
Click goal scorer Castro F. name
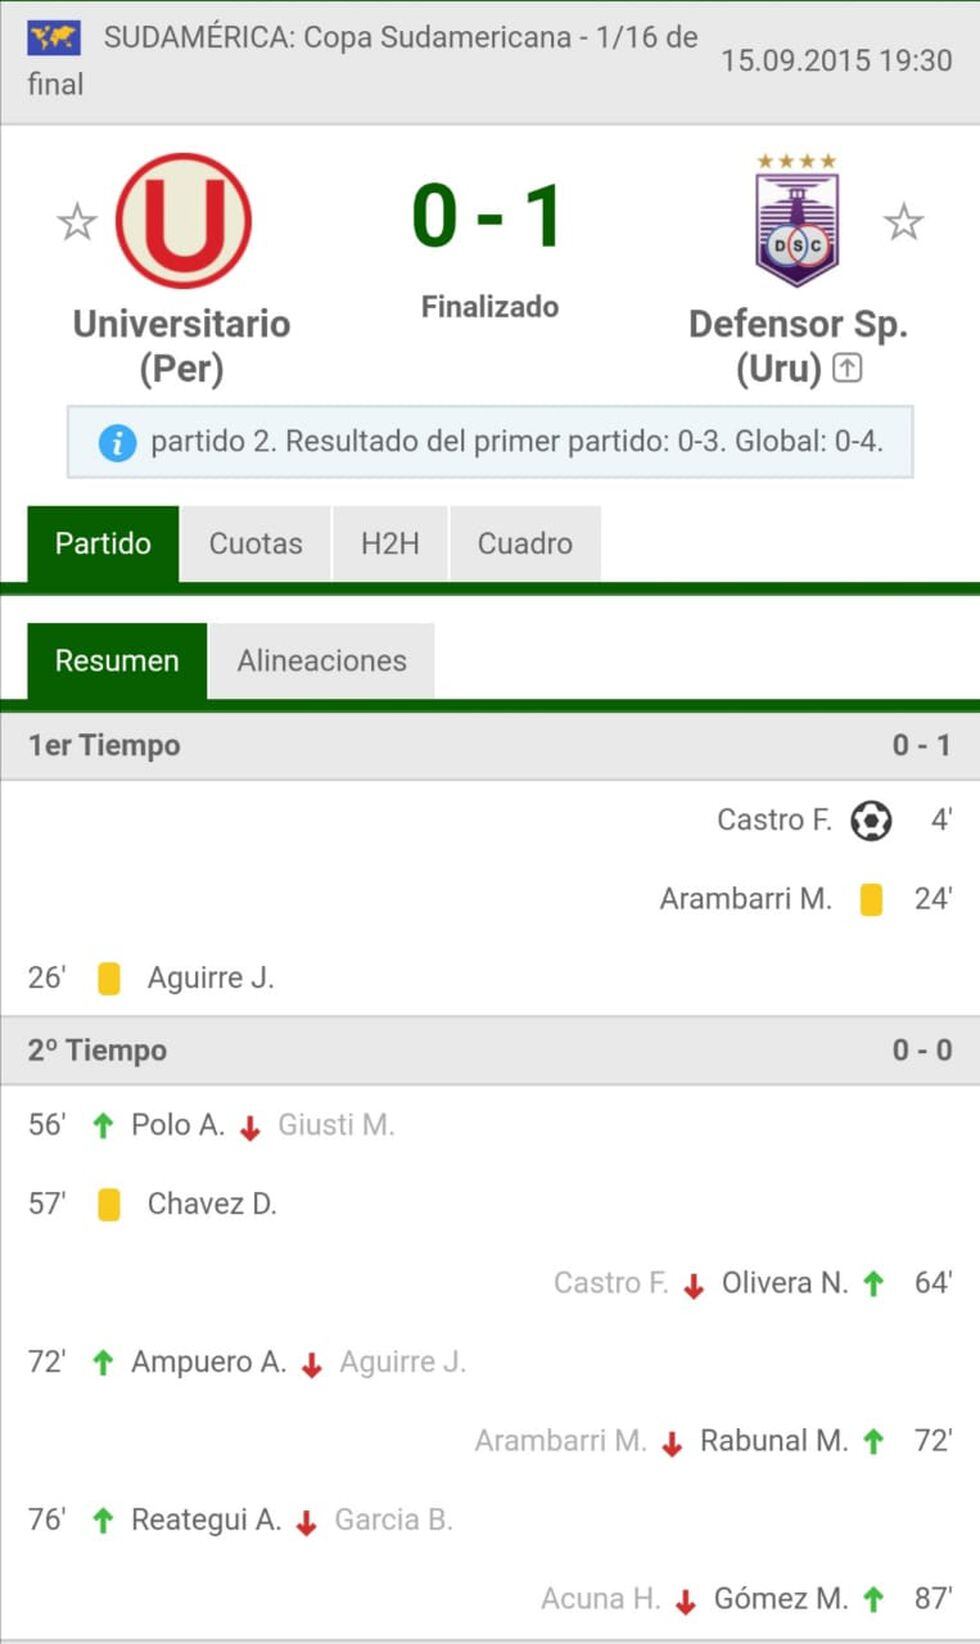(774, 820)
